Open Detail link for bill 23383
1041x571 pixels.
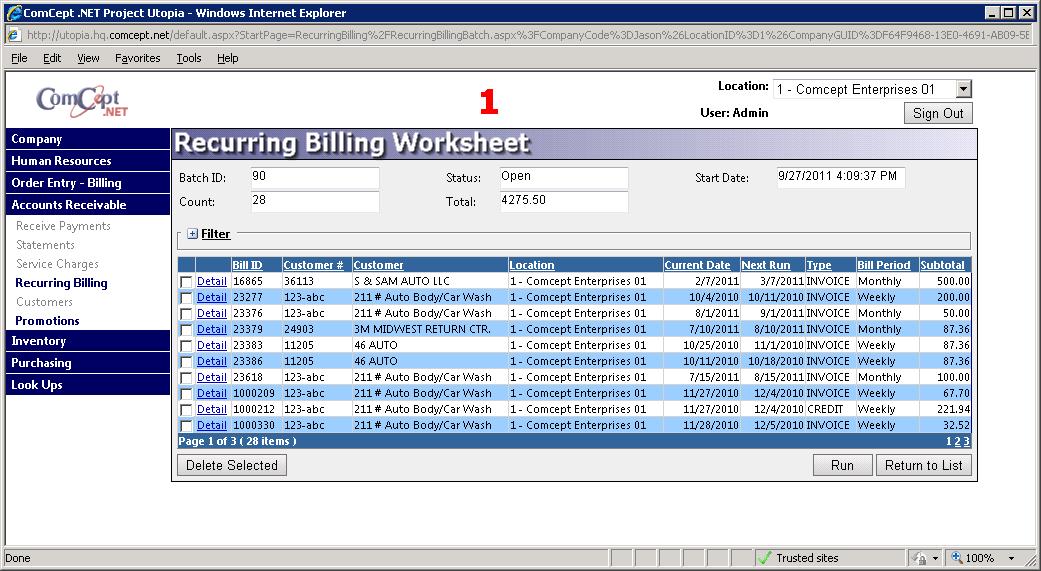tap(211, 346)
